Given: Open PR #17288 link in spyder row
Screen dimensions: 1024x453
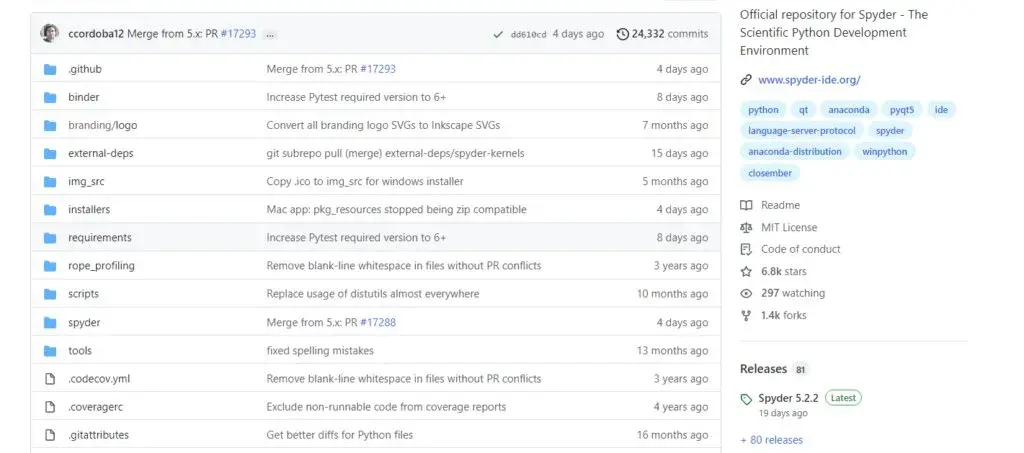Looking at the screenshot, I should [378, 322].
